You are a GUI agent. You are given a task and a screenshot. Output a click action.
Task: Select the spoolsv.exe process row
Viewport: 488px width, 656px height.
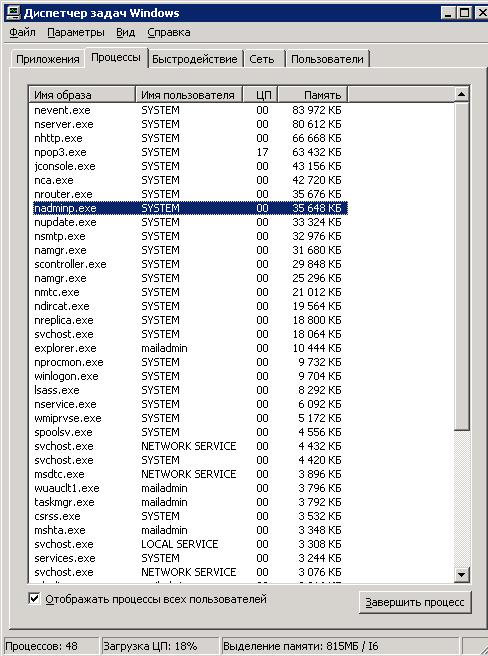tap(190, 432)
